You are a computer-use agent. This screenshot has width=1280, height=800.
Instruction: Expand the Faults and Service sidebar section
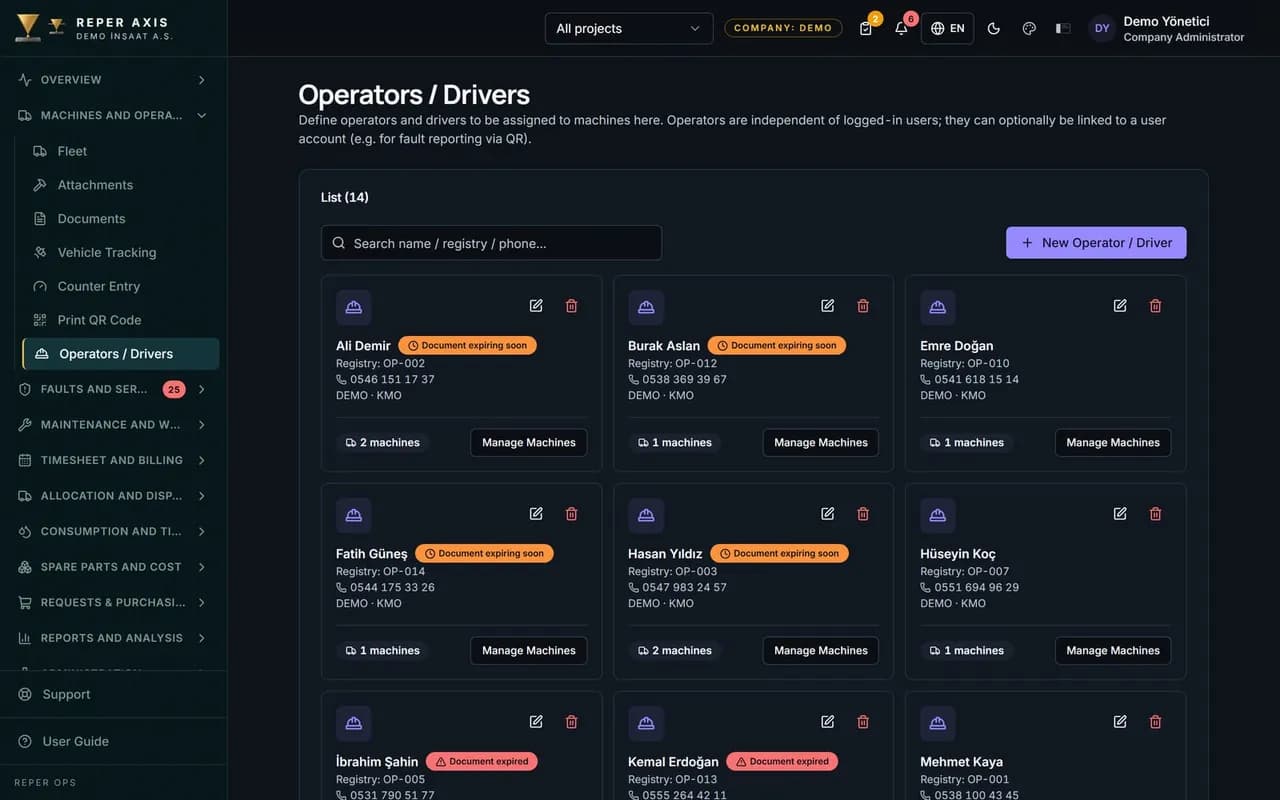point(113,389)
